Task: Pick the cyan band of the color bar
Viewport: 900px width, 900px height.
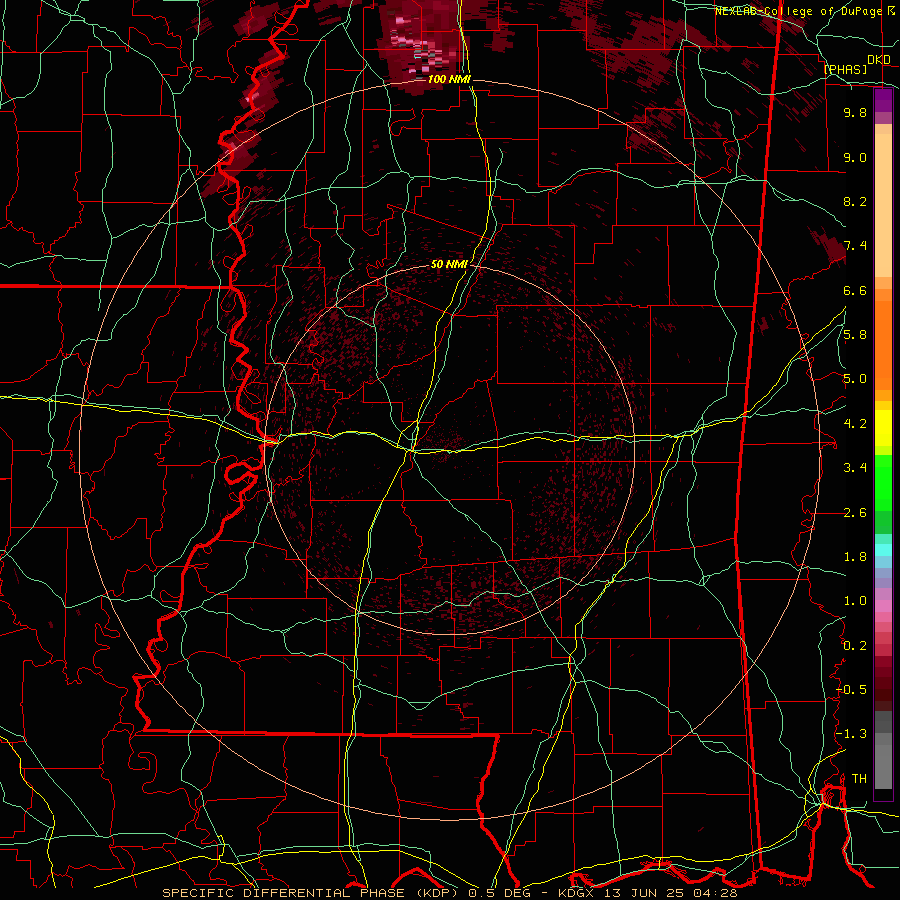Action: (x=883, y=550)
